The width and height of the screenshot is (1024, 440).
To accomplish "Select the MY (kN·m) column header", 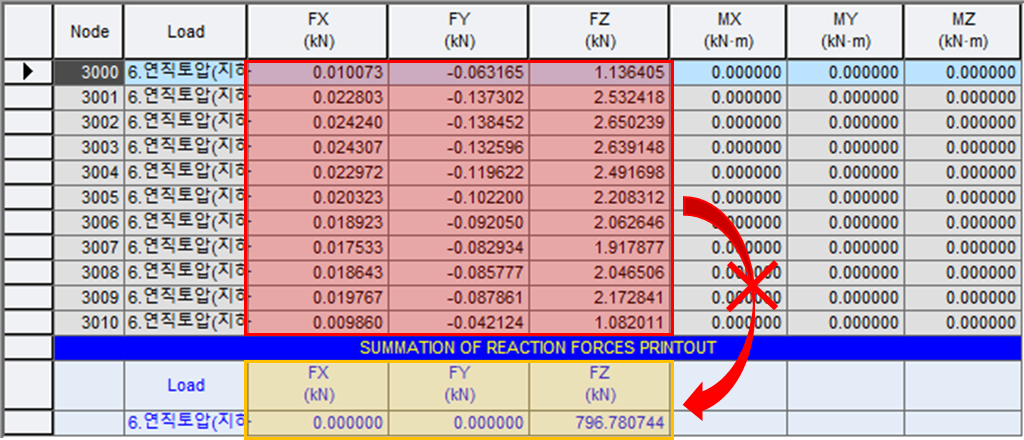I will tap(845, 31).
